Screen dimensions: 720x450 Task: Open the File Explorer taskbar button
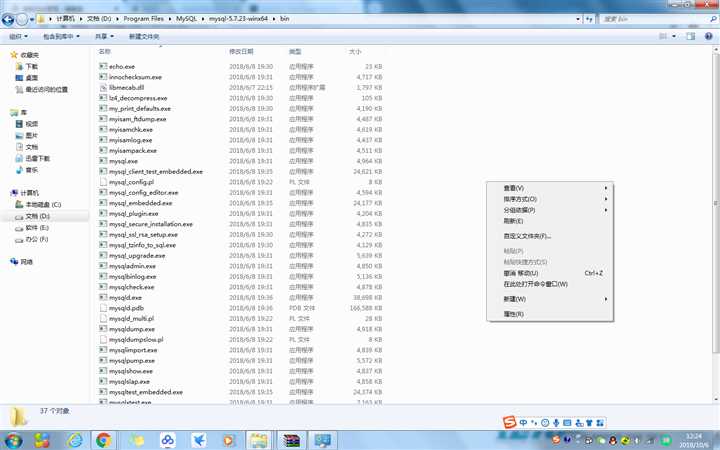[259, 441]
